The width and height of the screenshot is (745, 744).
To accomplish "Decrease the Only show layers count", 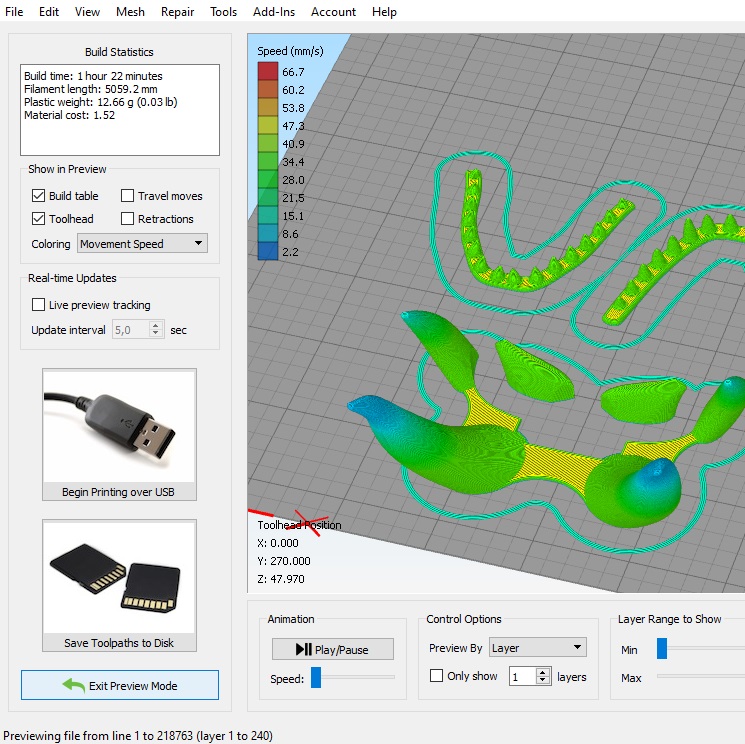I will [x=543, y=680].
